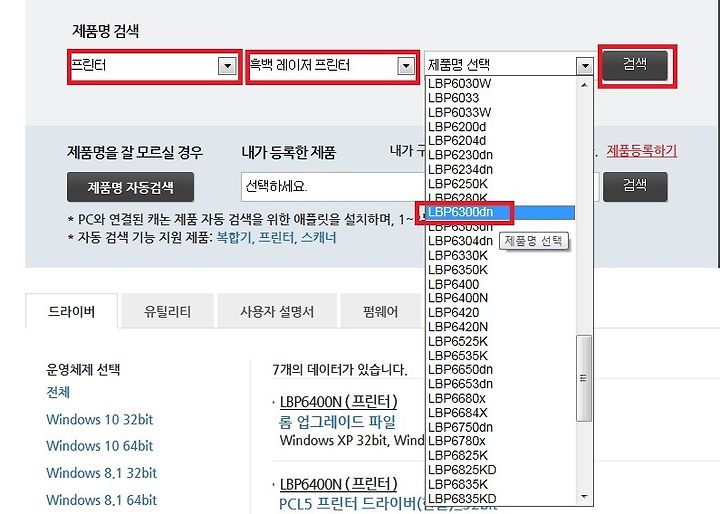This screenshot has height=514, width=720.
Task: Click the 프린터 supported product link
Action: [x=276, y=238]
